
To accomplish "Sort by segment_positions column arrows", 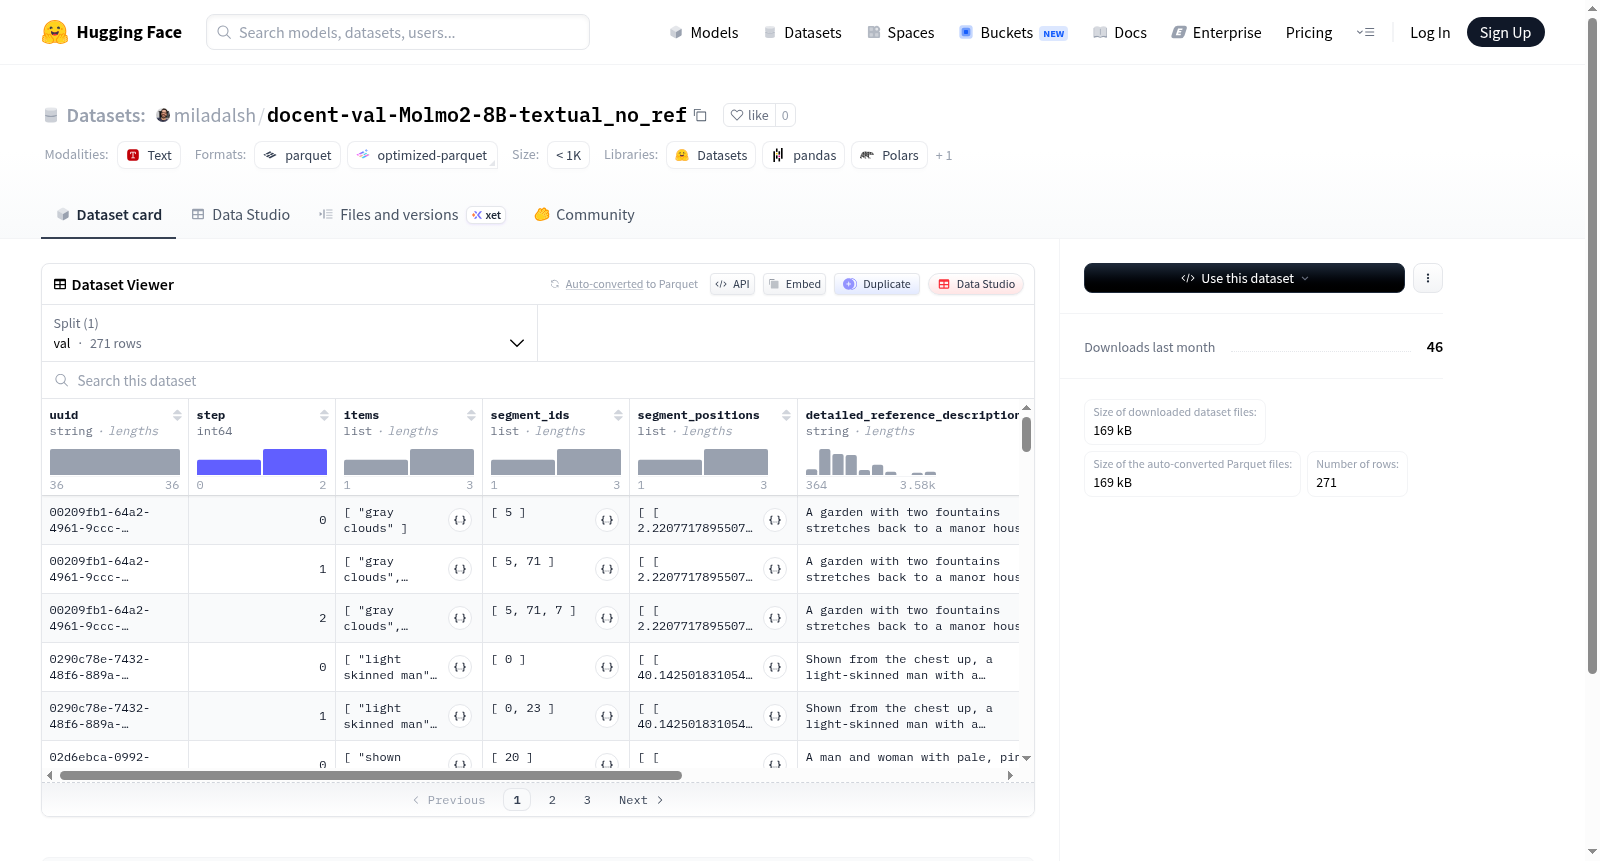I will point(786,415).
